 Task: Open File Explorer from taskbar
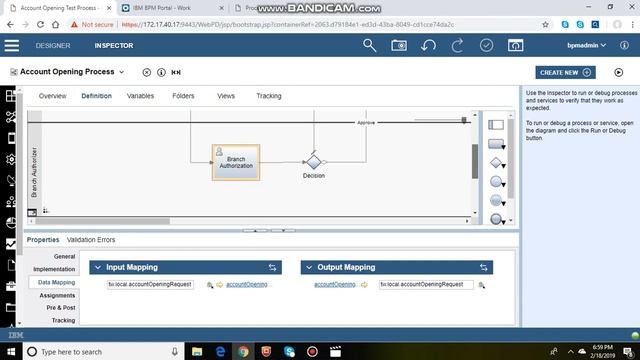point(197,351)
